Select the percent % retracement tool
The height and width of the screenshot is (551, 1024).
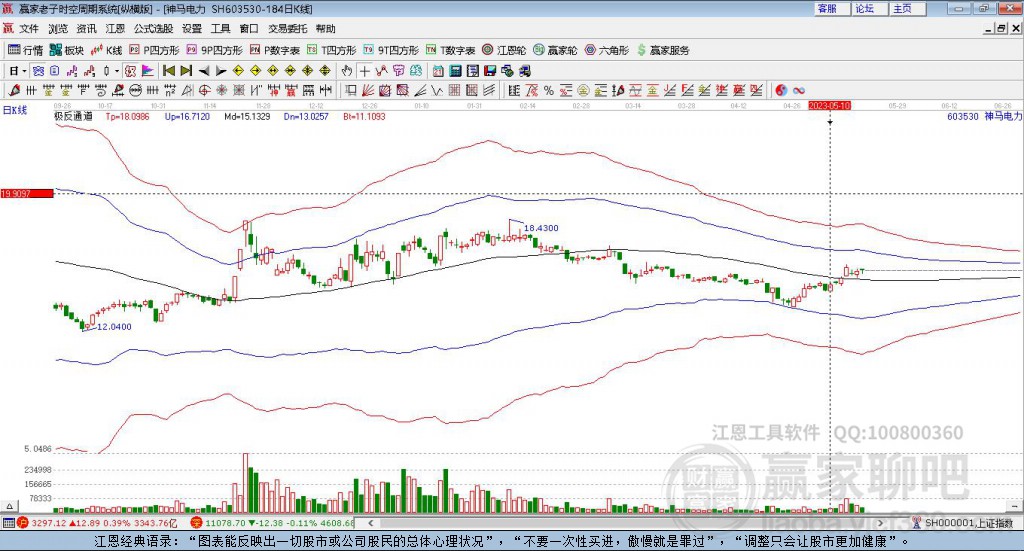click(549, 90)
